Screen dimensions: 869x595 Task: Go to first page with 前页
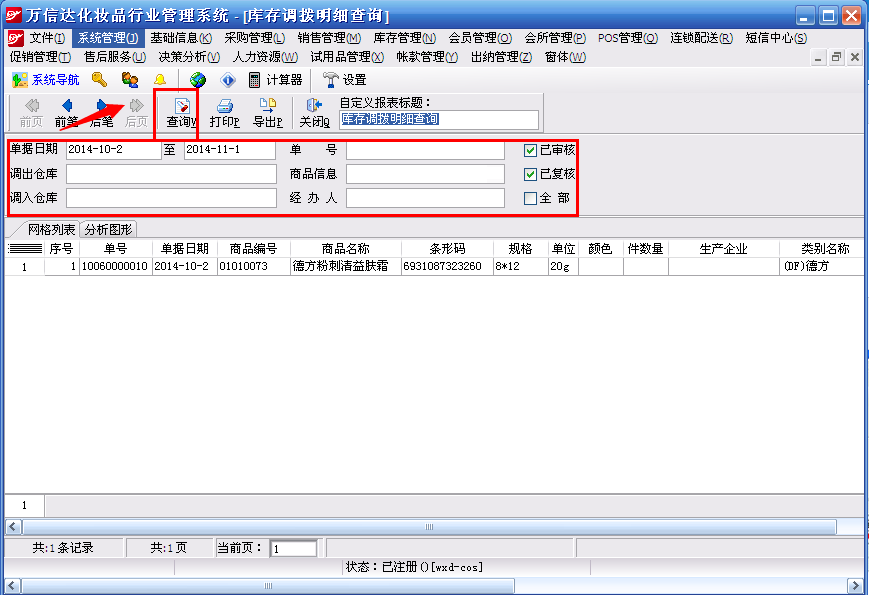(x=31, y=113)
